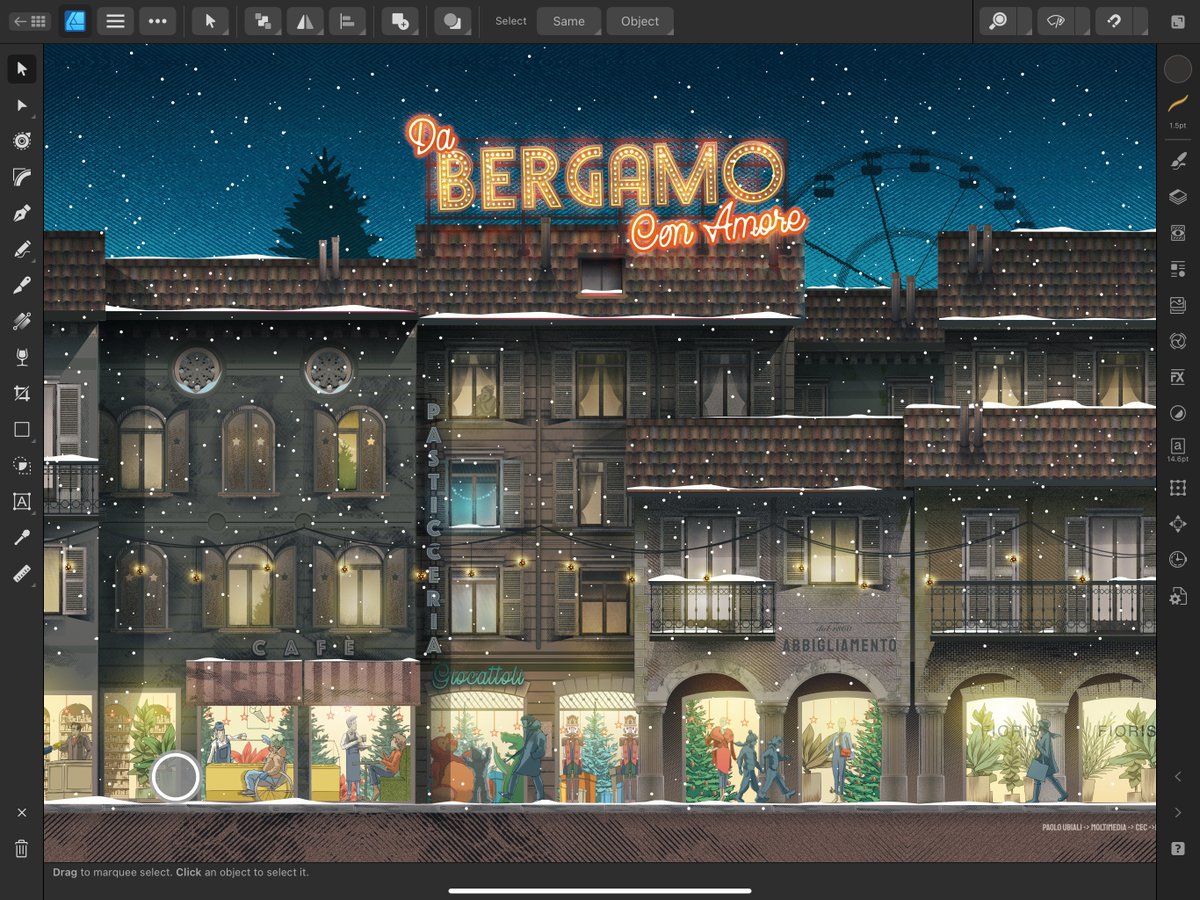Open the Text studio 14.6pt
The image size is (1200, 900).
click(x=1178, y=450)
